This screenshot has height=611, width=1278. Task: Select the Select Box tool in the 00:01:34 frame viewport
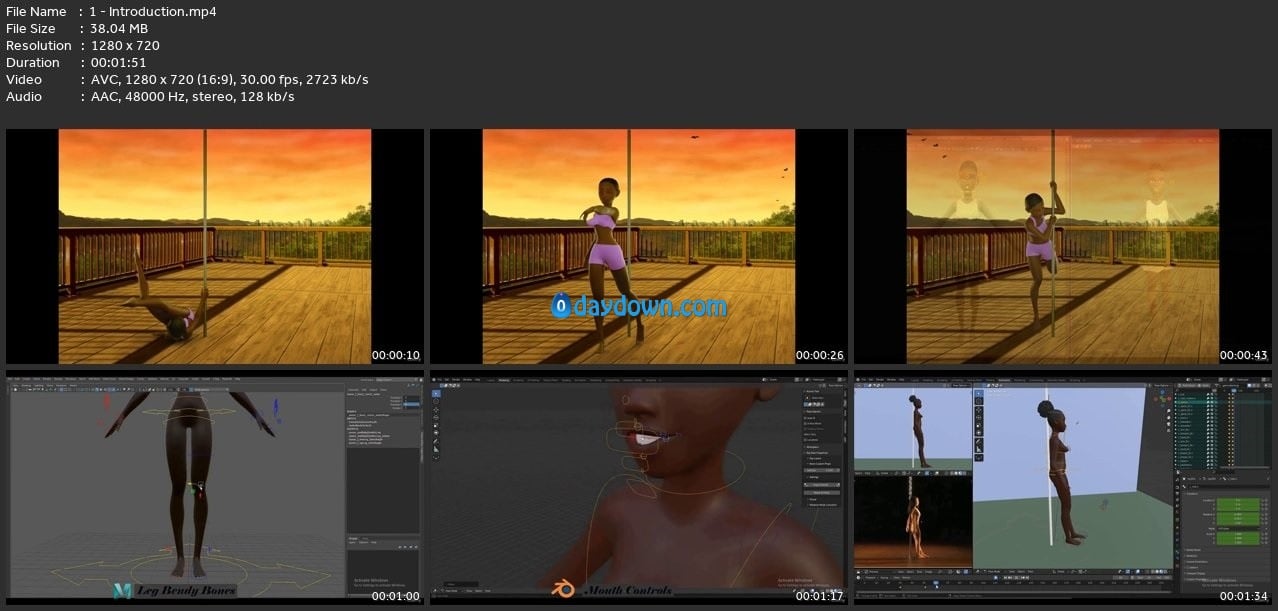click(979, 396)
